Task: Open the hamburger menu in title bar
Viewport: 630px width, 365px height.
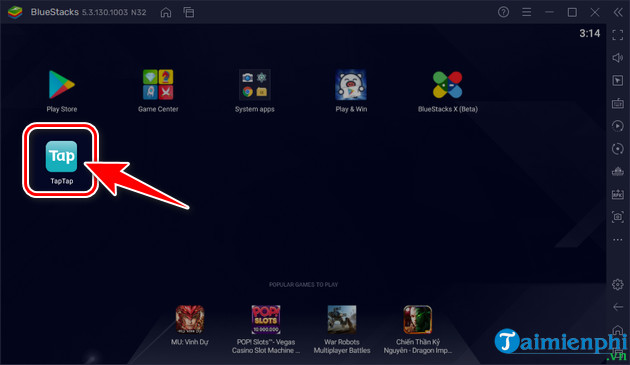Action: pyautogui.click(x=526, y=12)
